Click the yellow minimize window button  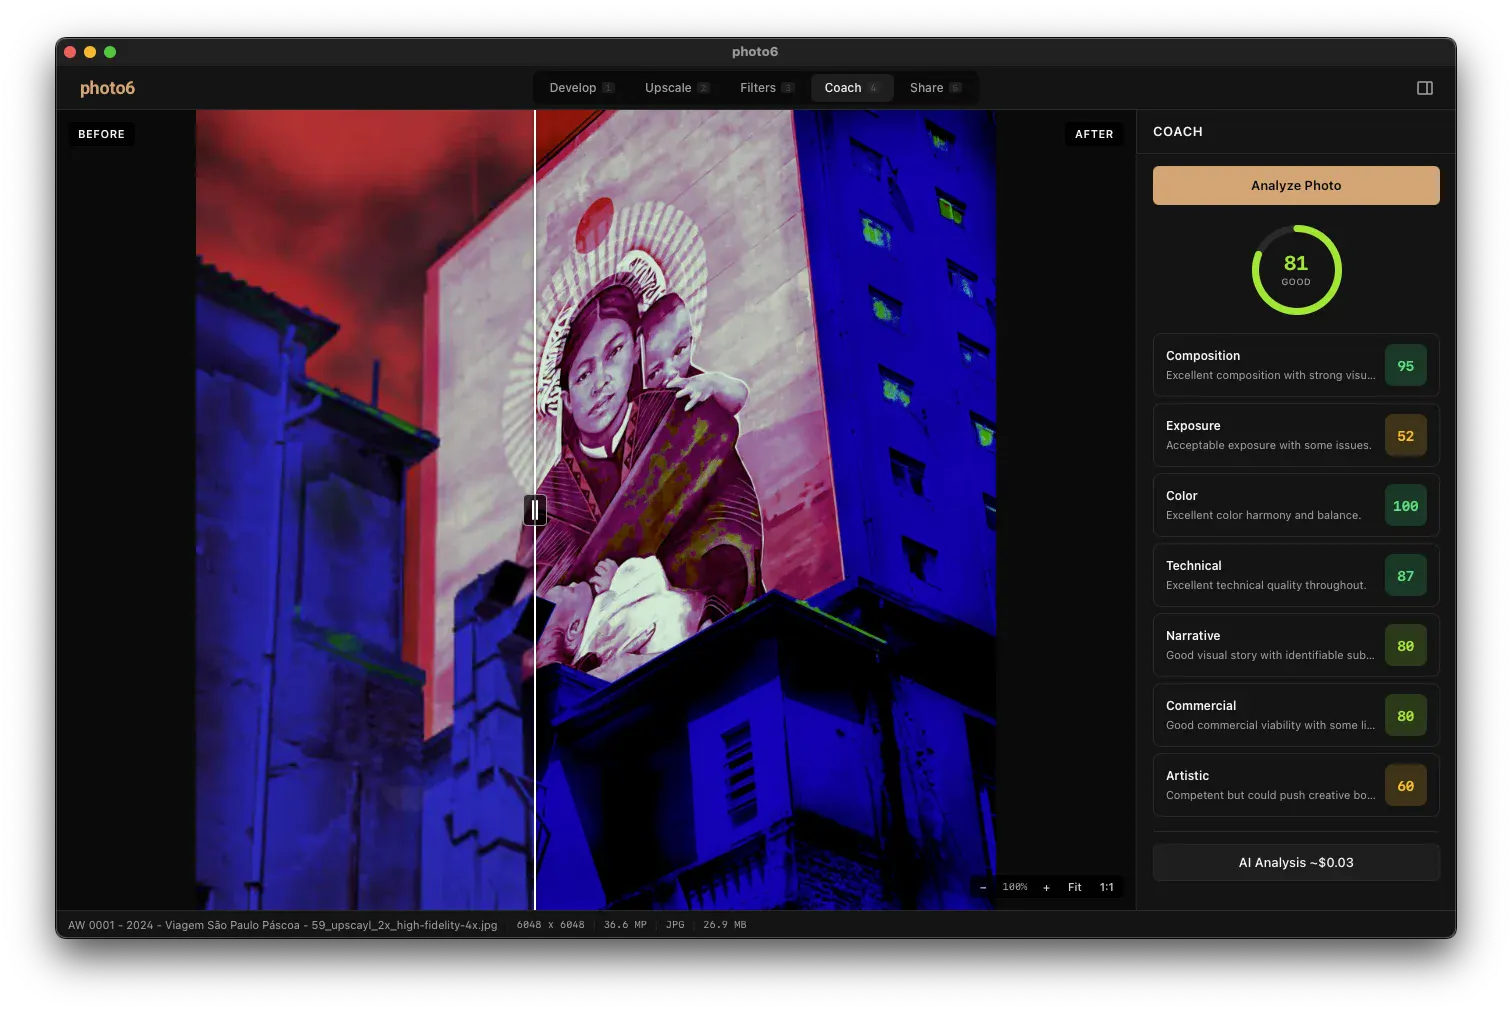[x=90, y=52]
